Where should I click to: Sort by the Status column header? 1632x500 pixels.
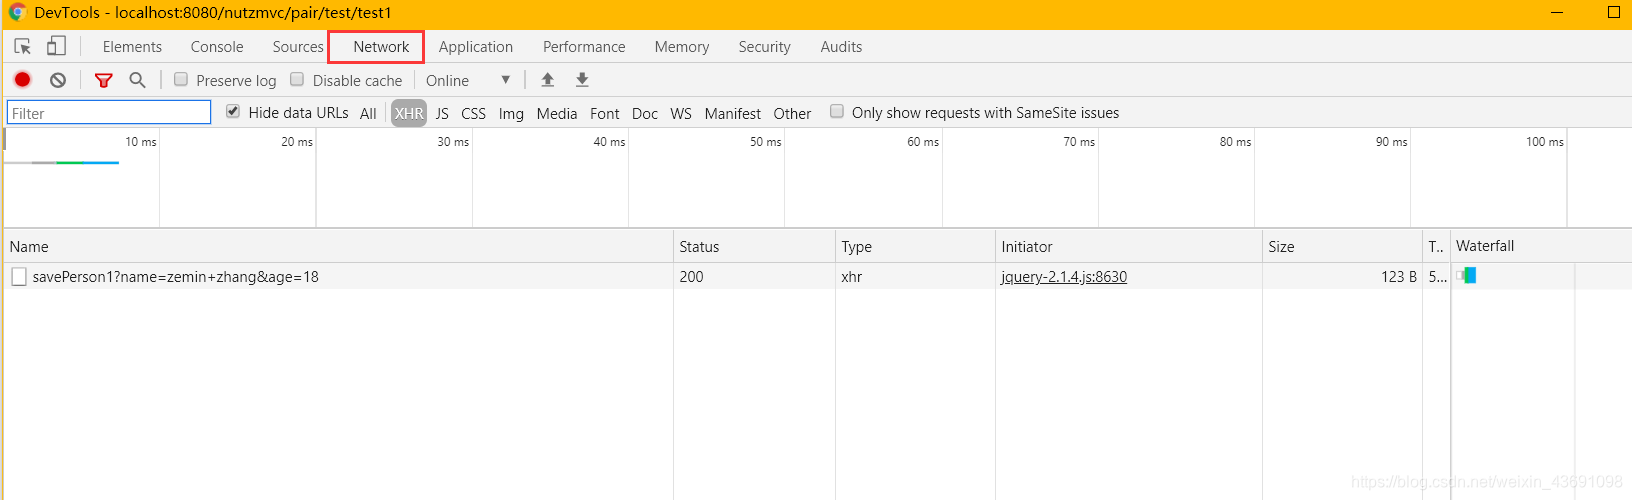(754, 246)
